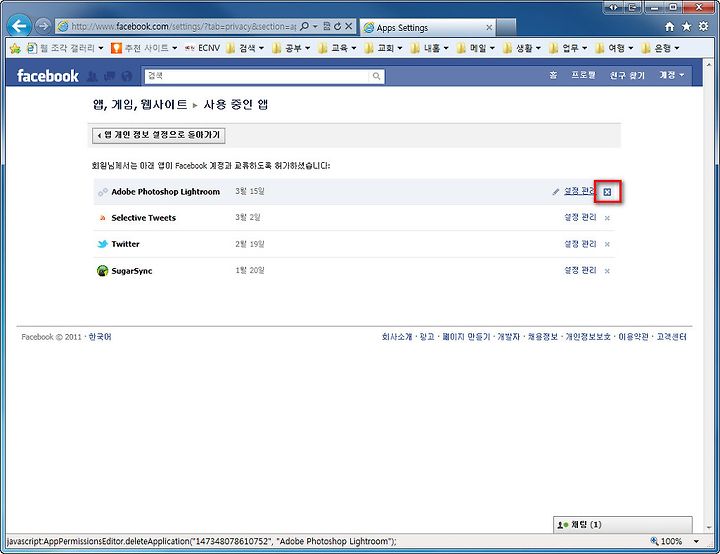Image resolution: width=720 pixels, height=554 pixels.
Task: Close the Apps Settings tab
Action: 489,28
